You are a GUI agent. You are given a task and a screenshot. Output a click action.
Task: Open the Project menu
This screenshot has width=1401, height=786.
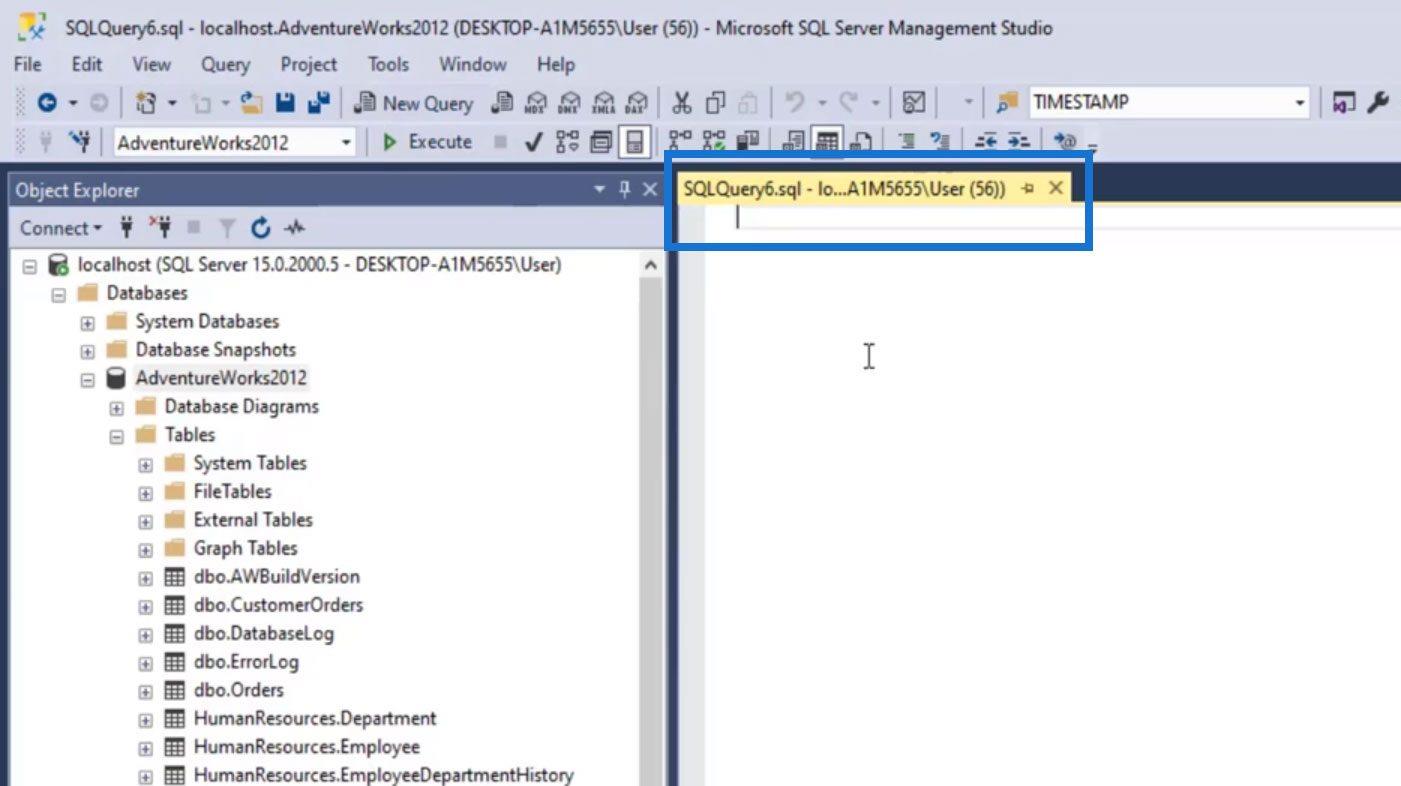point(308,64)
